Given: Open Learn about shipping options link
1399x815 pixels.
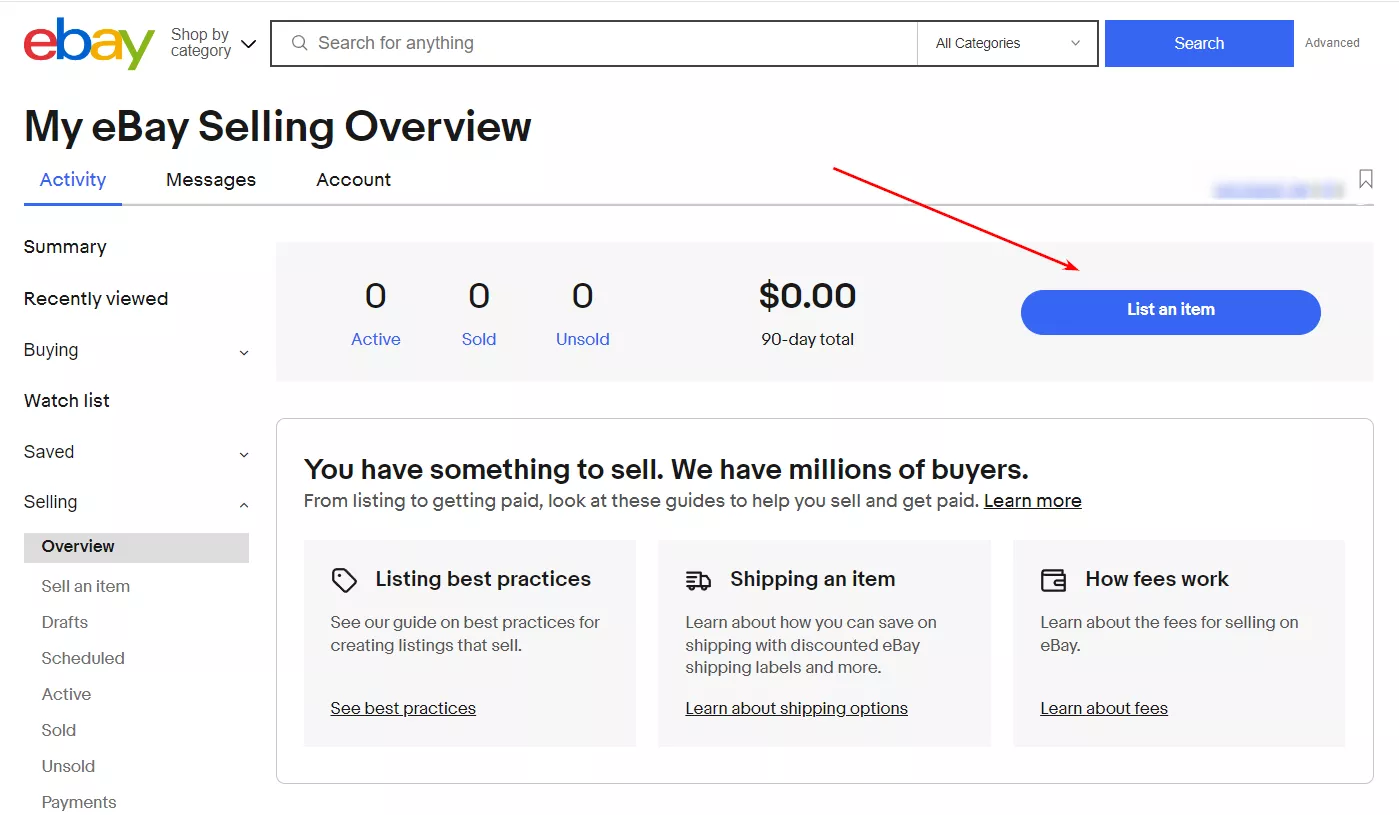Looking at the screenshot, I should point(797,709).
